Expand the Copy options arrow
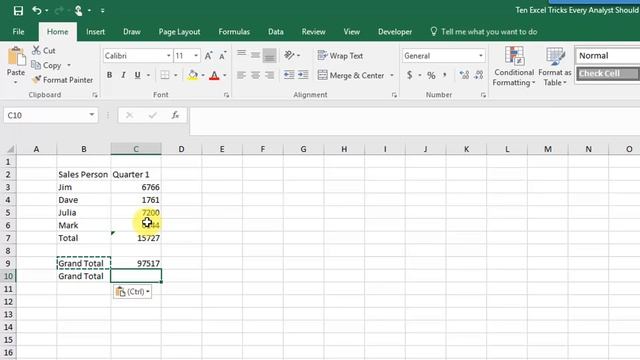The image size is (640, 360). (69, 65)
